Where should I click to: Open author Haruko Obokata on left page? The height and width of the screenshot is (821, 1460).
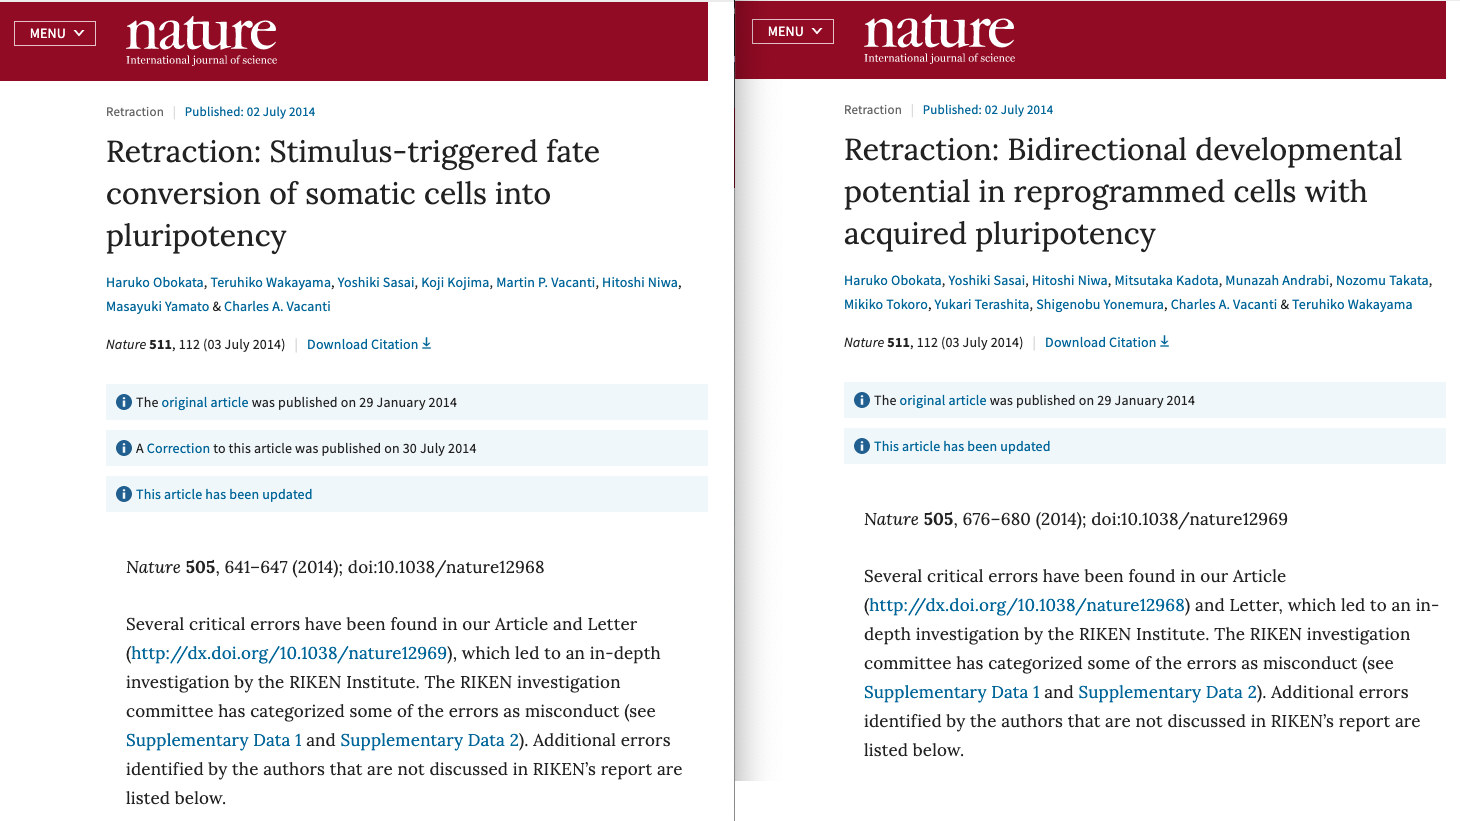click(x=155, y=283)
